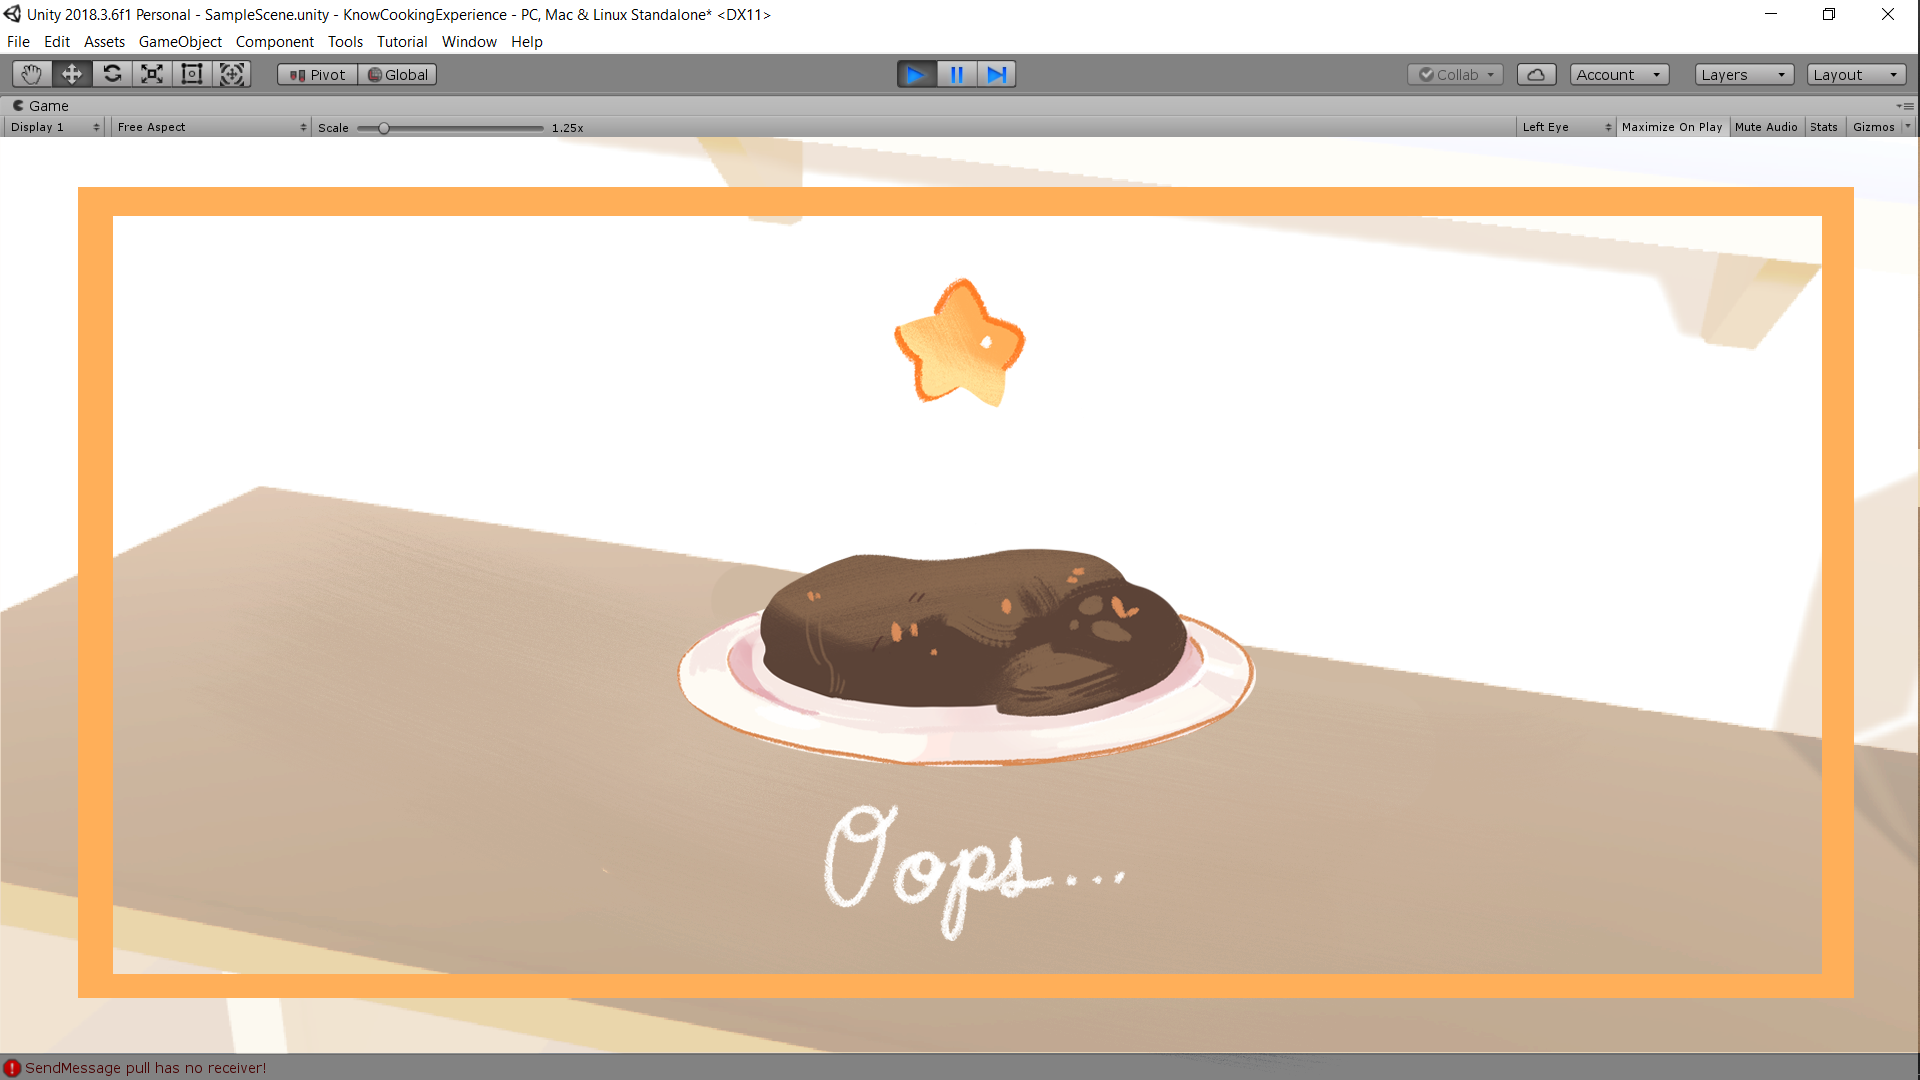Open the cloud services panel
The height and width of the screenshot is (1080, 1920).
(x=1536, y=74)
